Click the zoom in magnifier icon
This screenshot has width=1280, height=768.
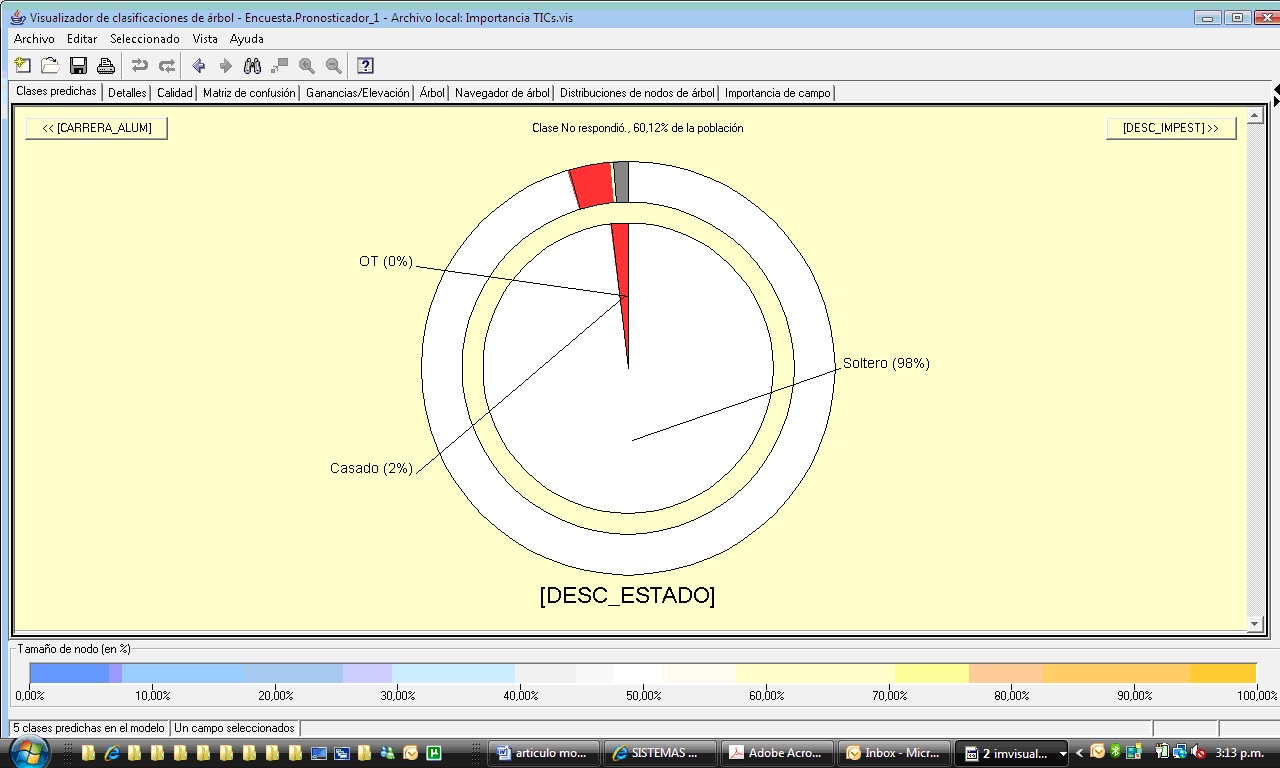[x=307, y=66]
